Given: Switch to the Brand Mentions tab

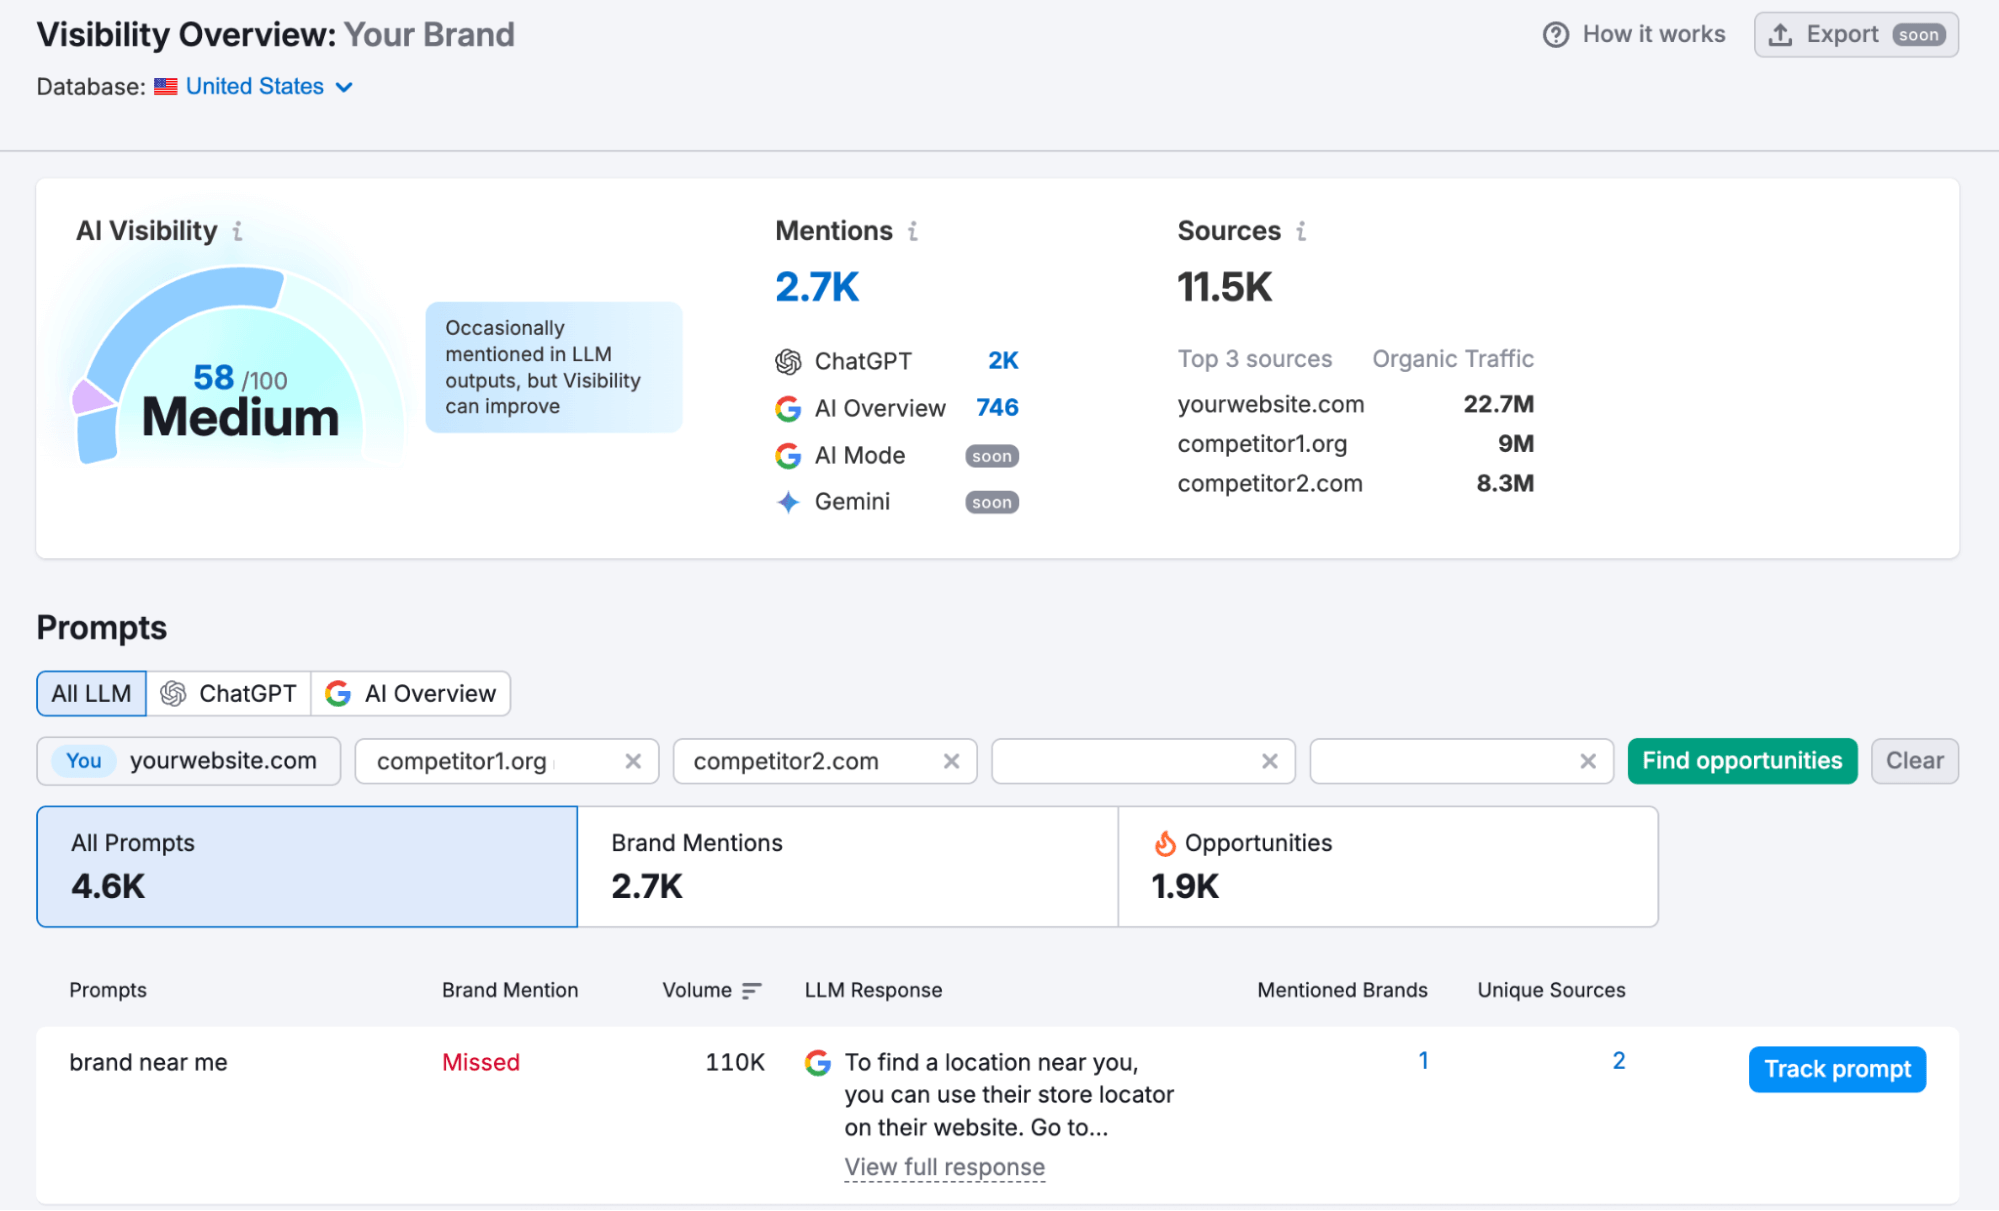Looking at the screenshot, I should coord(847,865).
